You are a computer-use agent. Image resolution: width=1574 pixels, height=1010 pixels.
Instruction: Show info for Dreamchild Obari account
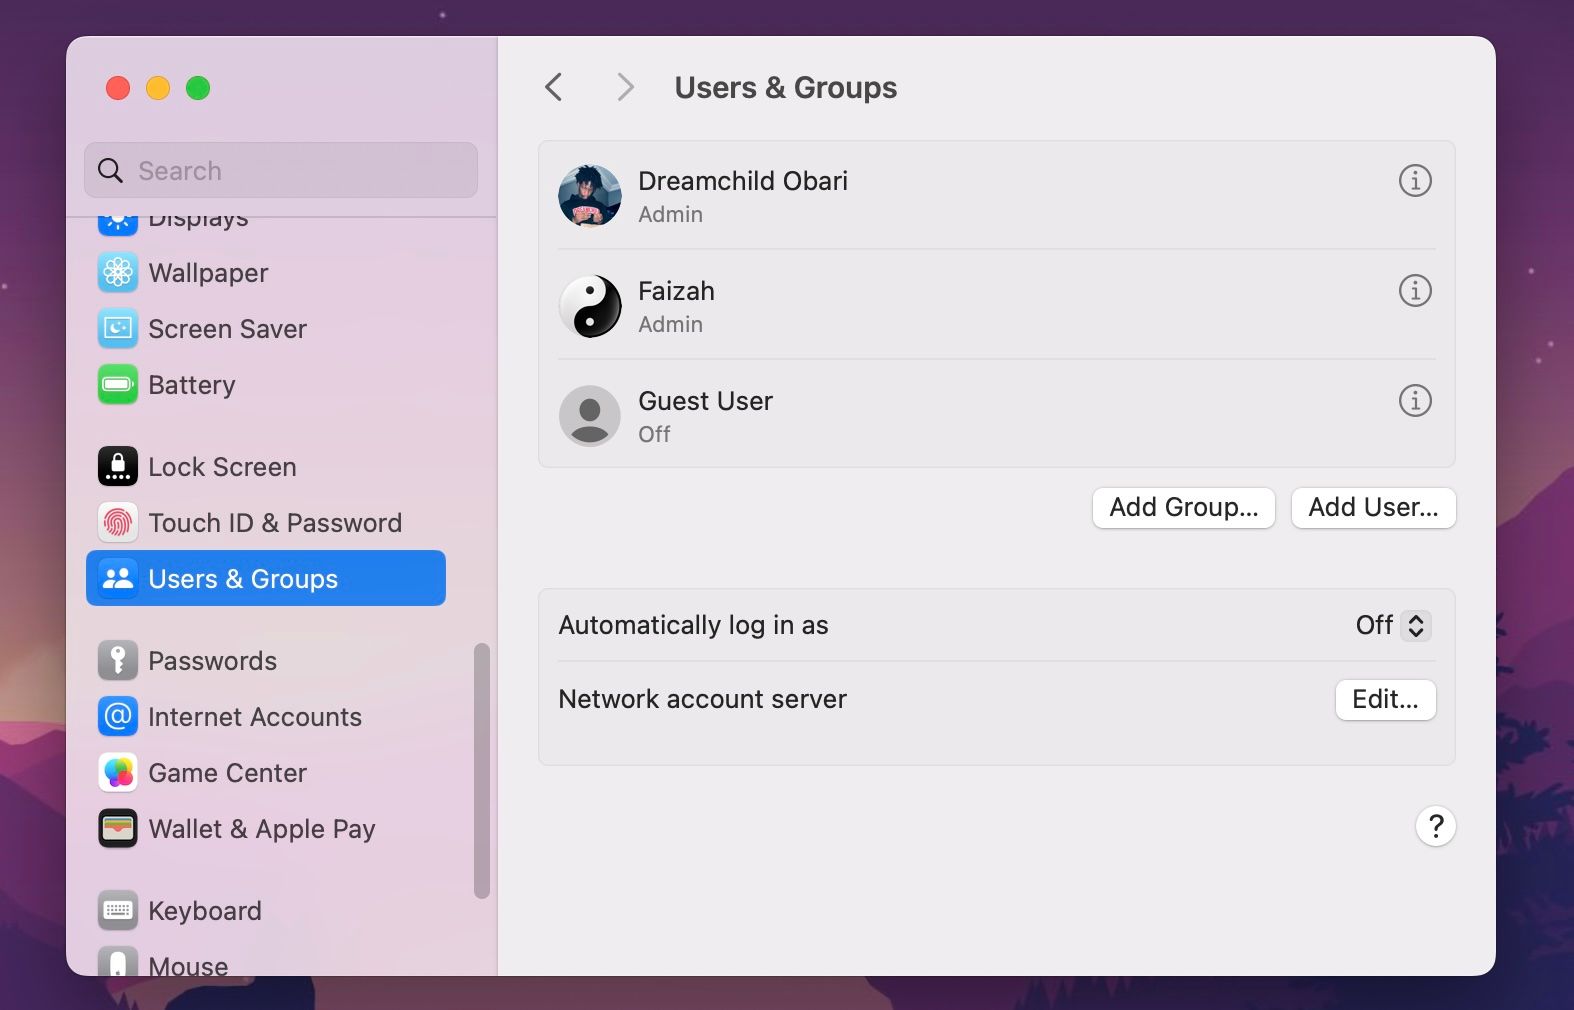click(1414, 181)
